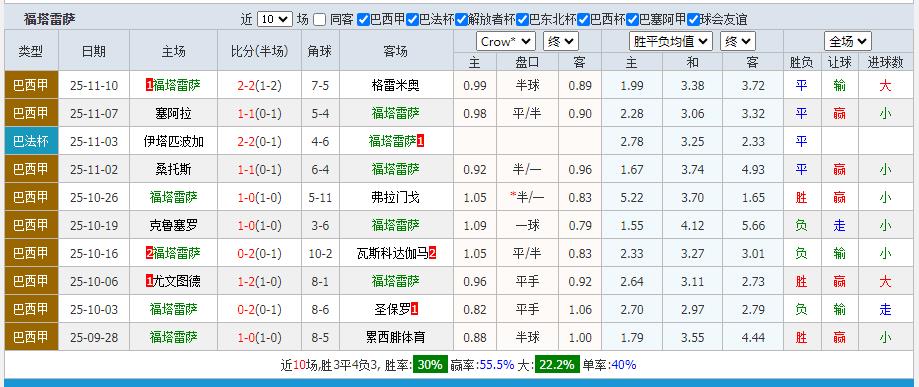Click corner count 10-2

coord(320,253)
